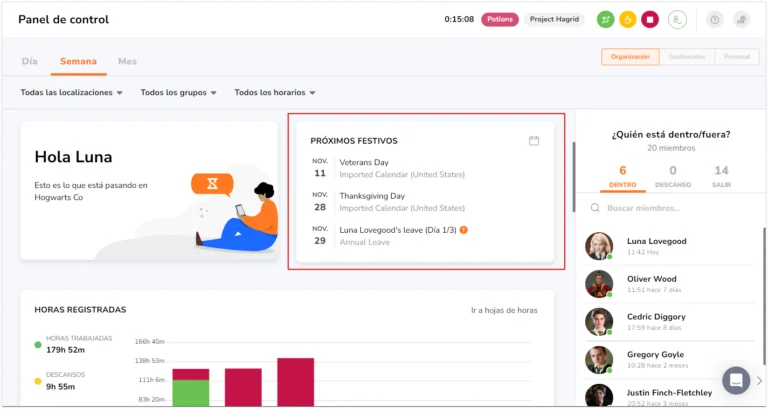Screen dimensions: 768x409
Task: Select the Gestionados view button
Action: [x=687, y=57]
